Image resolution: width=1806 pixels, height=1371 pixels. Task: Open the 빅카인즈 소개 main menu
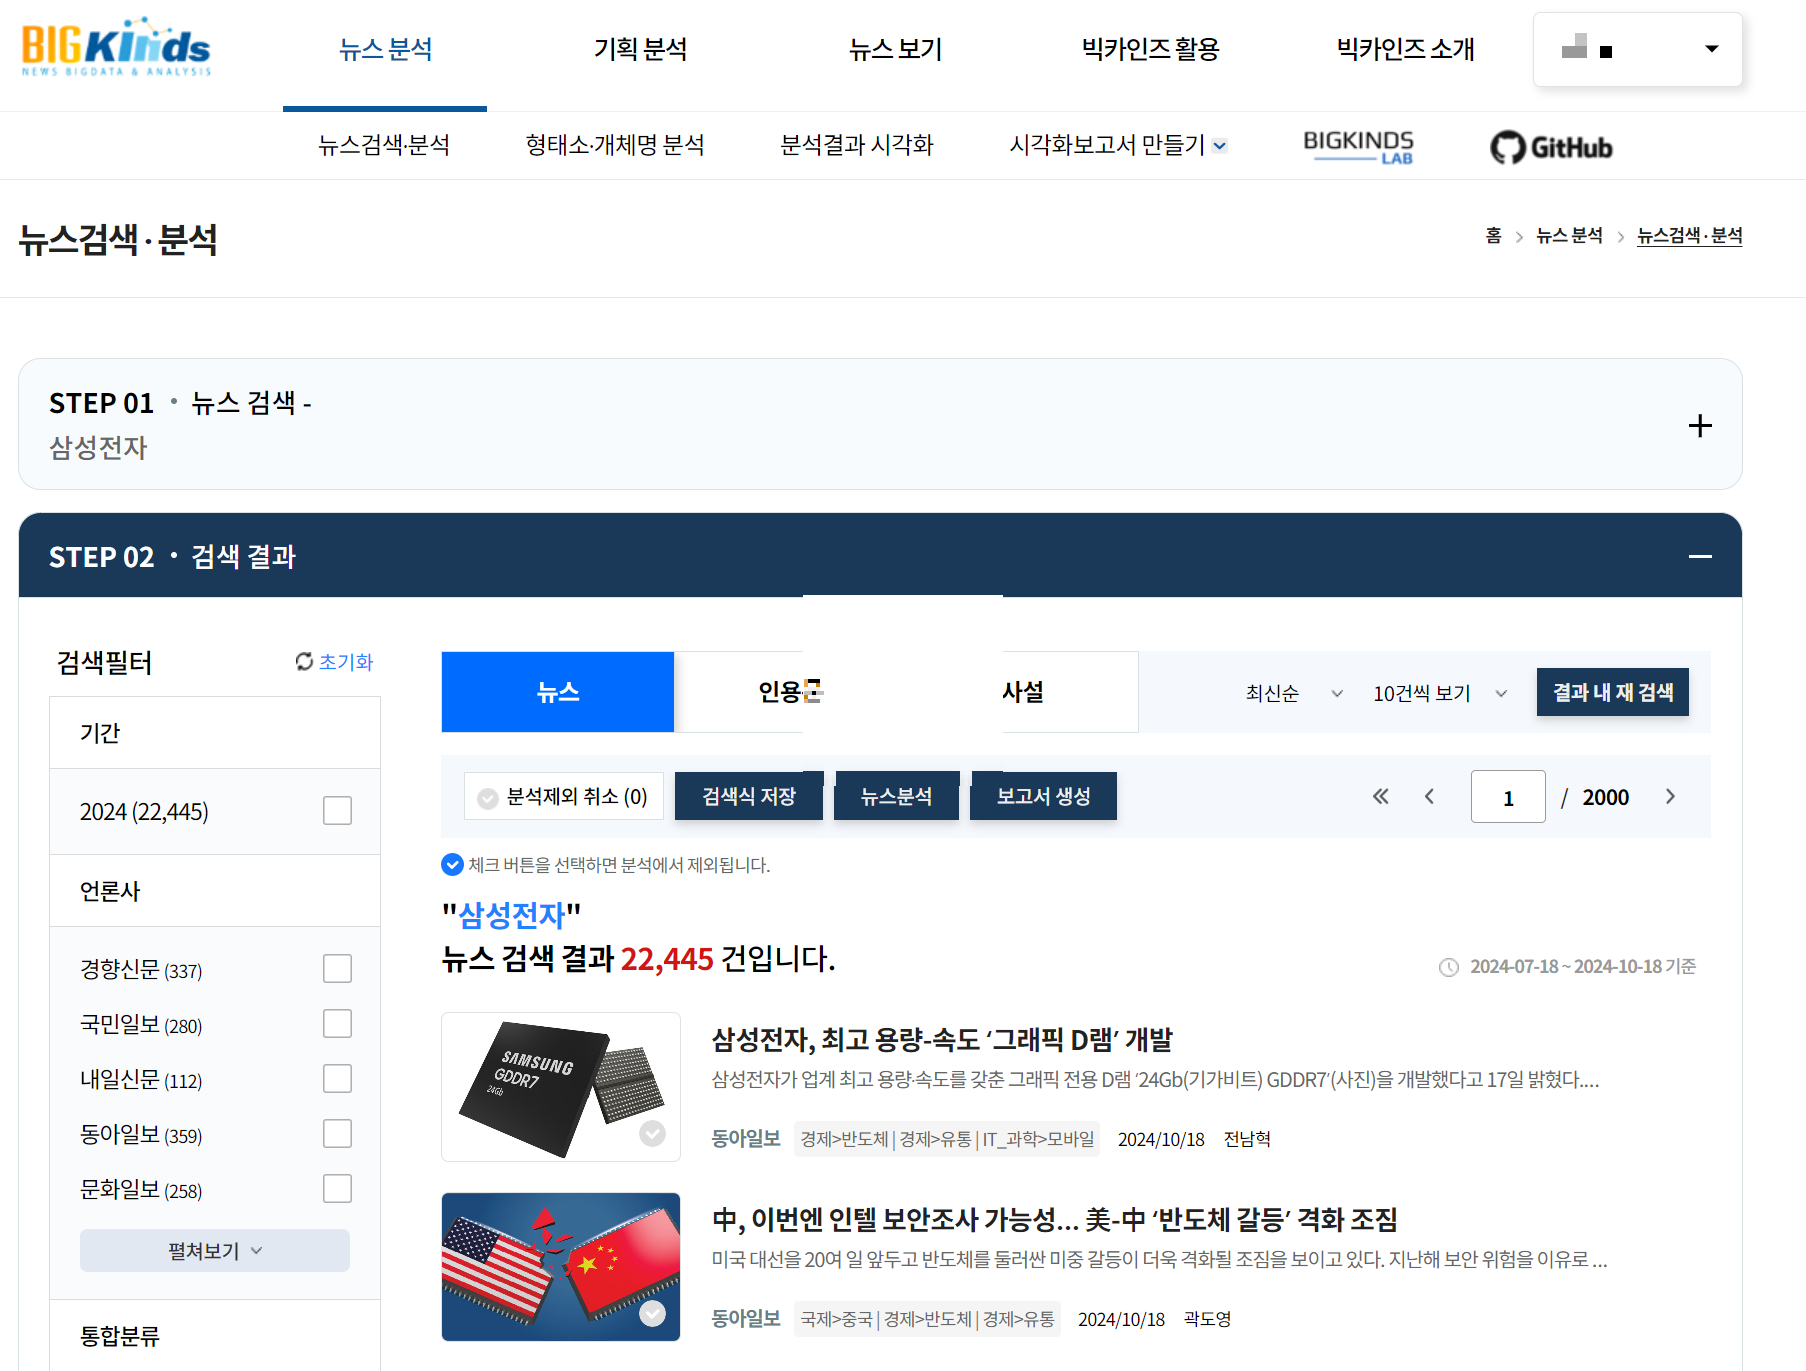point(1405,49)
